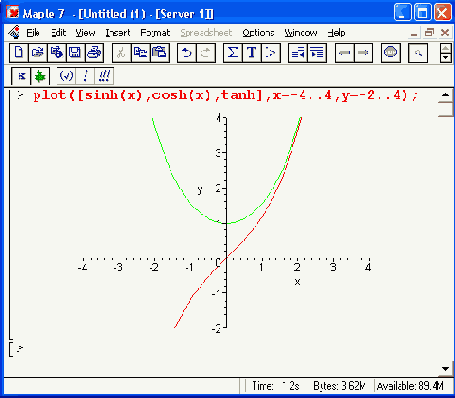The width and height of the screenshot is (455, 398).
Task: Click the plot command input line
Action: click(225, 96)
